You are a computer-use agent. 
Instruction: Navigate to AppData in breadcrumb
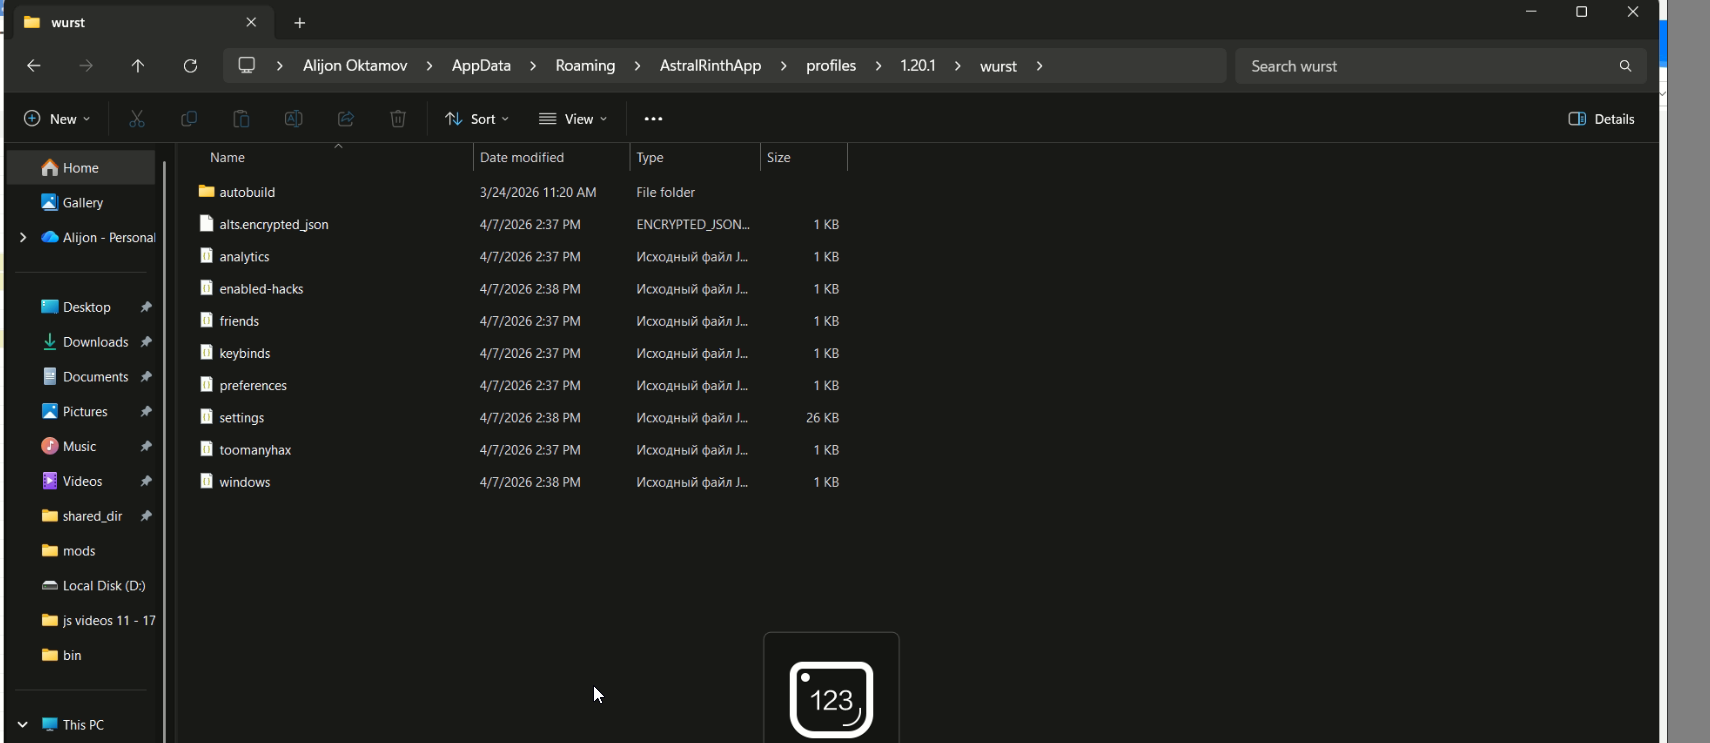(481, 66)
